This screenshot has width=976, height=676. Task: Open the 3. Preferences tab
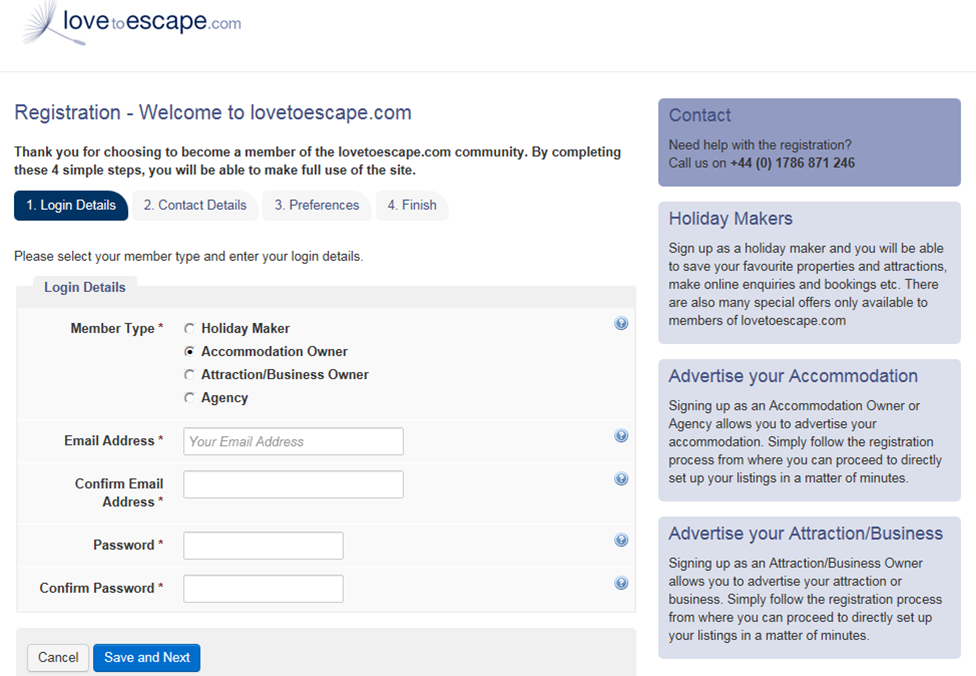coord(317,205)
